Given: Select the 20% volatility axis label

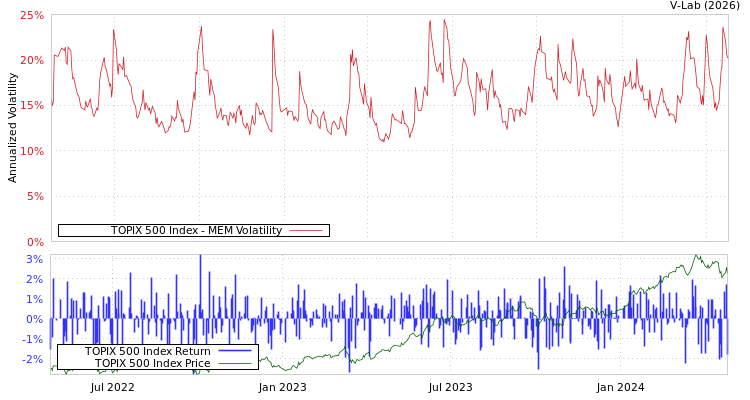Looking at the screenshot, I should 31,60.
